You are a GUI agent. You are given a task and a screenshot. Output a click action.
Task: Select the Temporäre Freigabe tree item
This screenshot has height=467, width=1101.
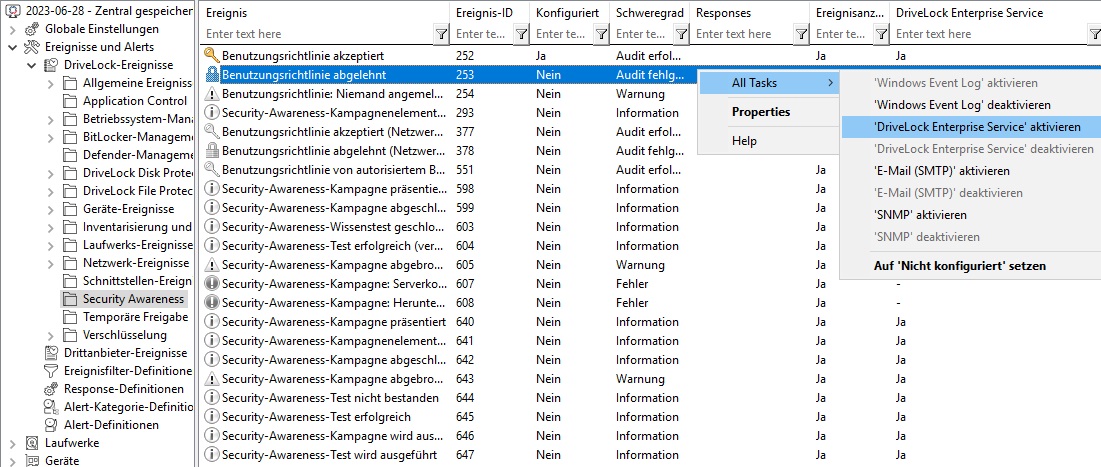(x=135, y=317)
